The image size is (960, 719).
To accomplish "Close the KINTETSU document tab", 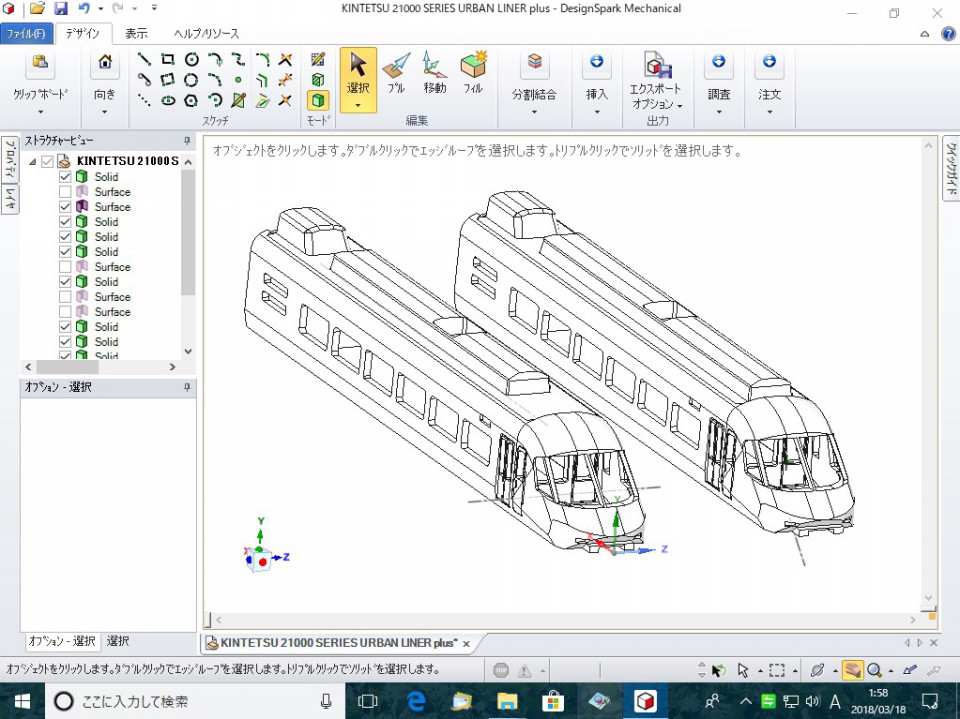I will [x=467, y=644].
